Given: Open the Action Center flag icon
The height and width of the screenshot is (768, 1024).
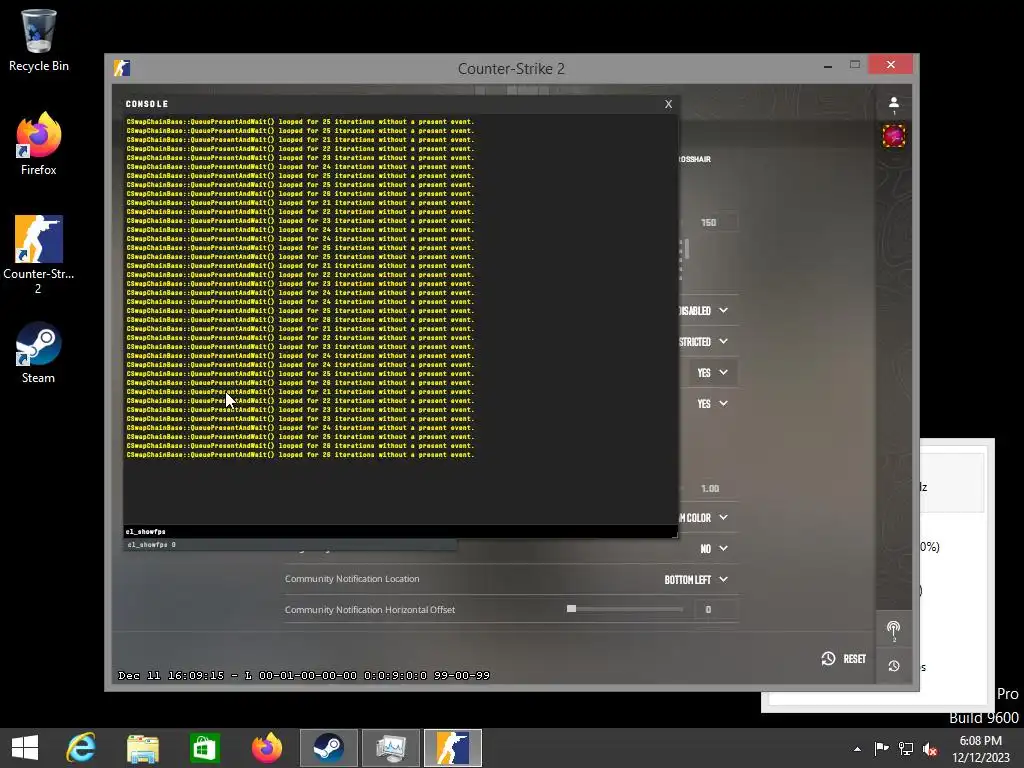Looking at the screenshot, I should tap(881, 748).
